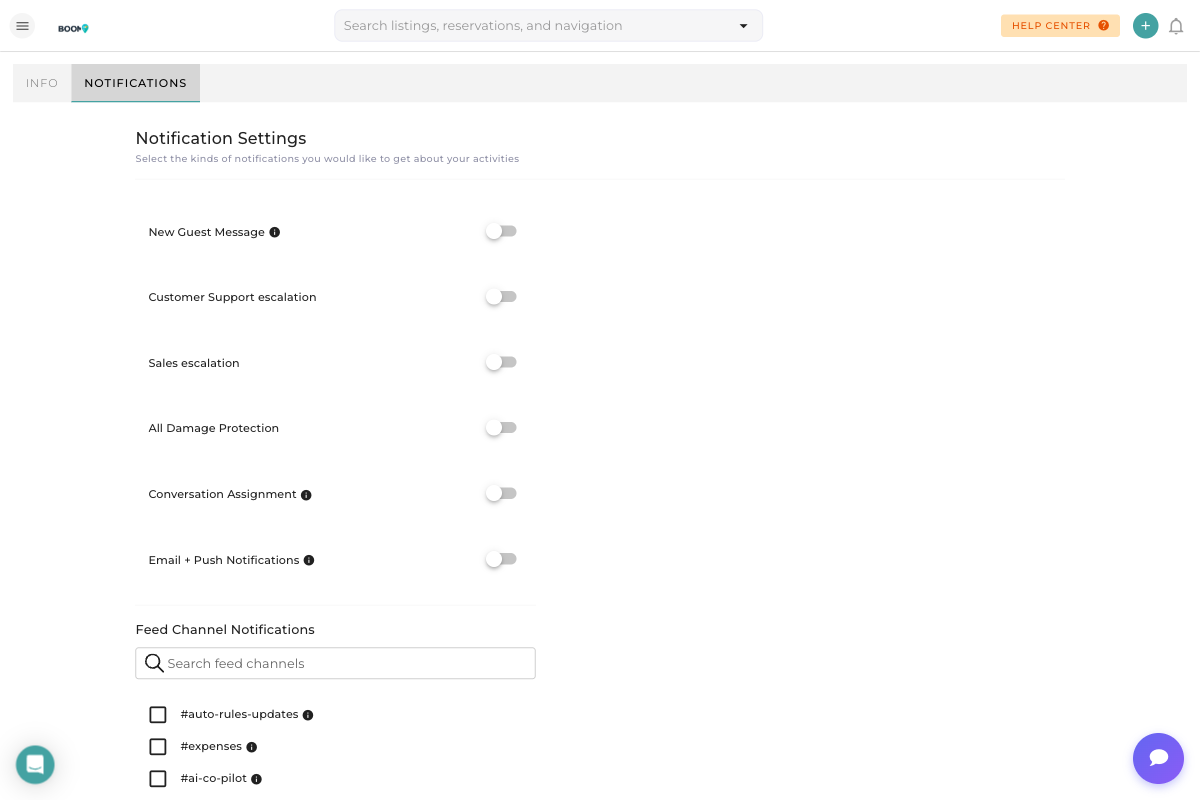Screen dimensions: 1200x800
Task: Click the BOOM logo
Action: pyautogui.click(x=73, y=29)
